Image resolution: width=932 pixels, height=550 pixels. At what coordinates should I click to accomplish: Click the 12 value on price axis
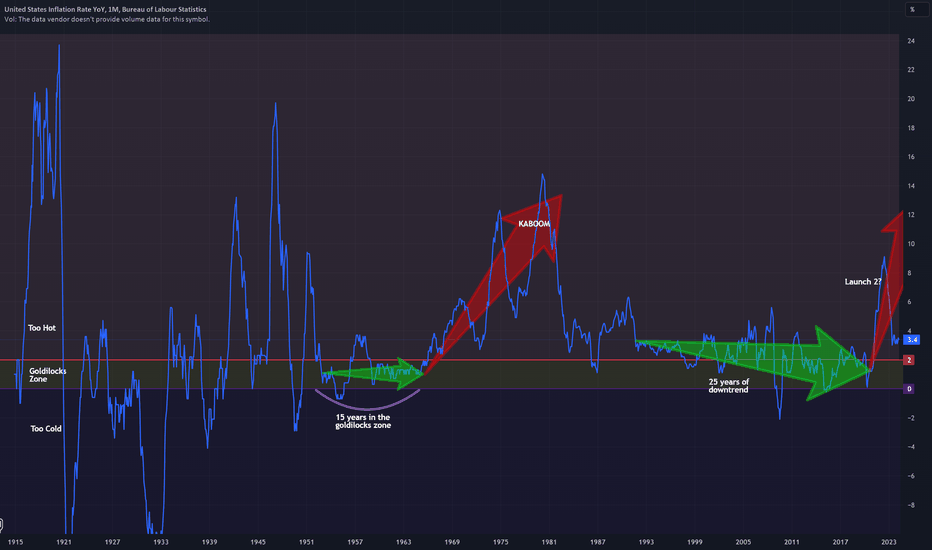tap(911, 215)
